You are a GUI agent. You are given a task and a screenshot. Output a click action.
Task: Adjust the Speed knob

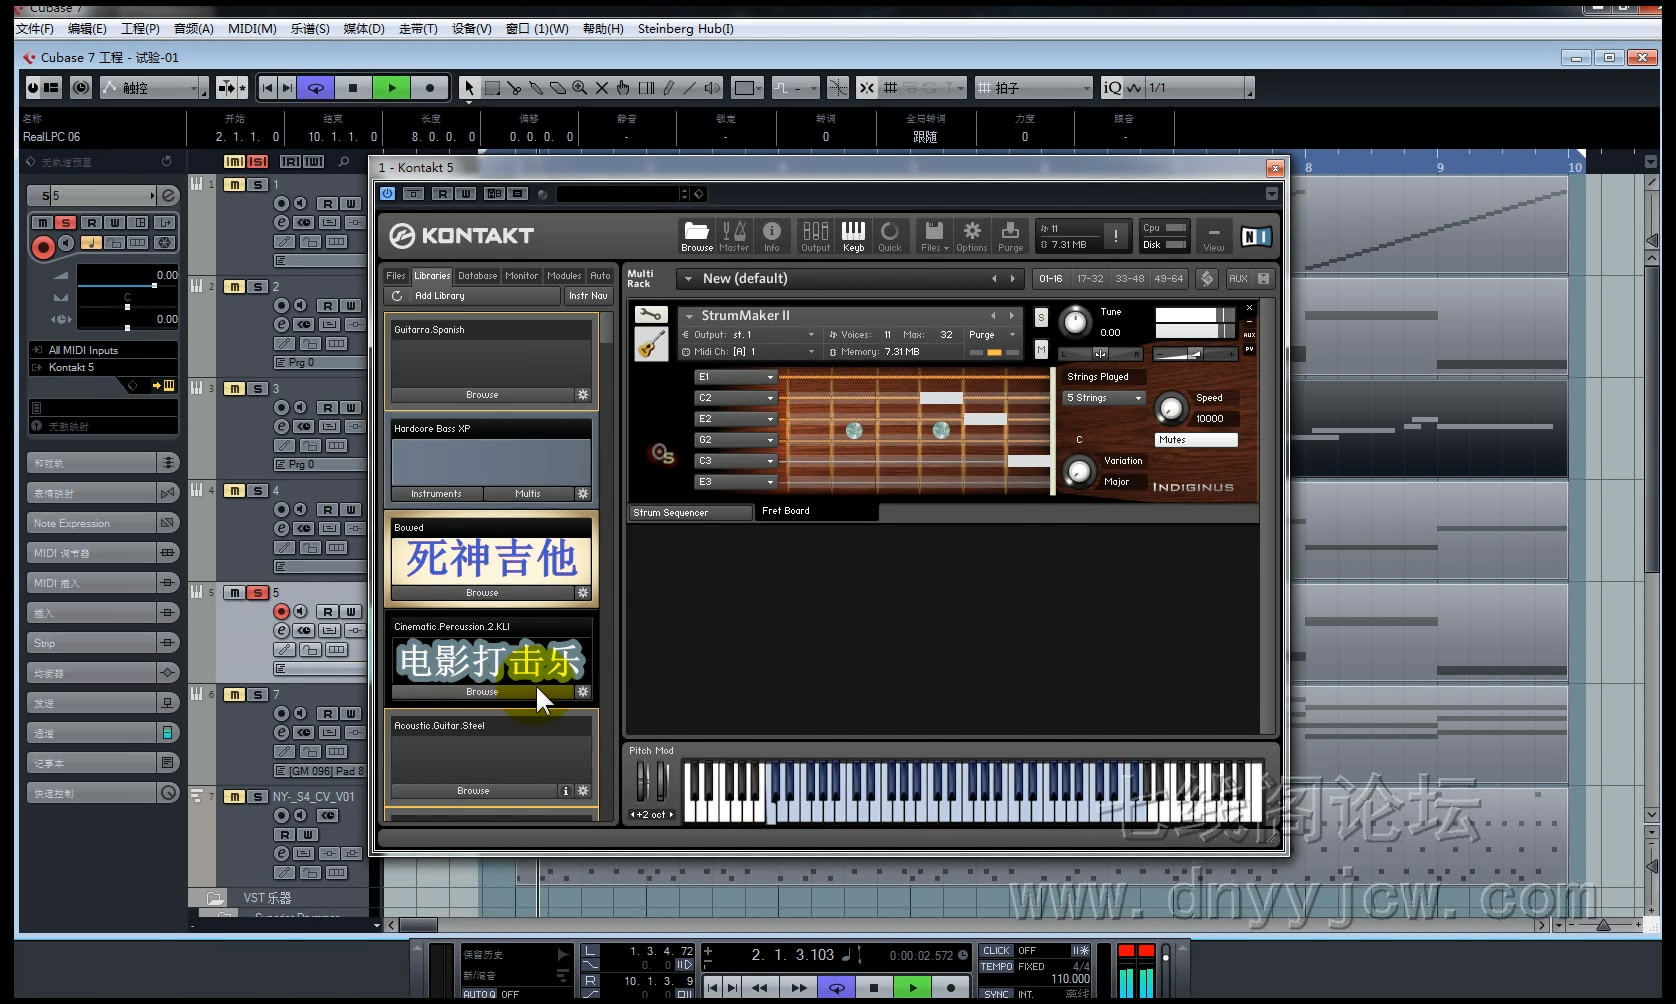click(1170, 408)
